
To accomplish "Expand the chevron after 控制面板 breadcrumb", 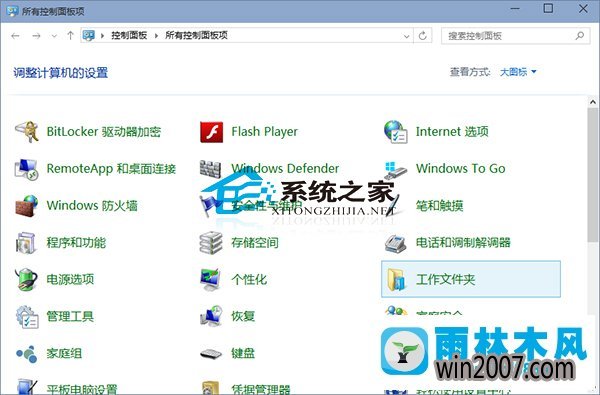I will click(156, 36).
